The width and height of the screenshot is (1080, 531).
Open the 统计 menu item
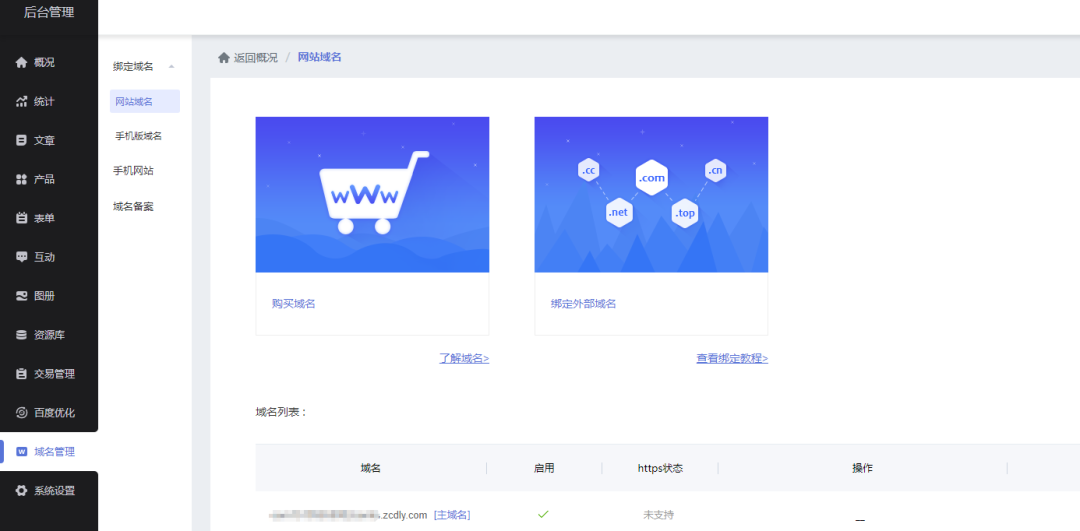pyautogui.click(x=49, y=101)
